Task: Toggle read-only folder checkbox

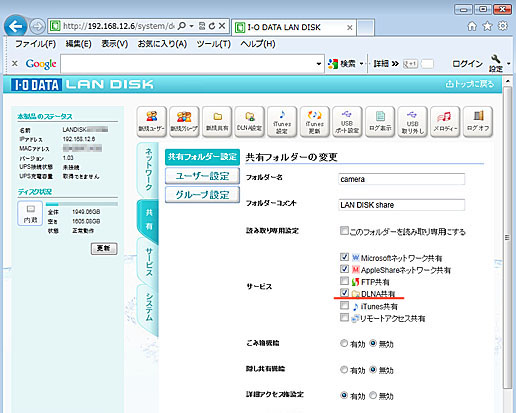Action: click(344, 231)
